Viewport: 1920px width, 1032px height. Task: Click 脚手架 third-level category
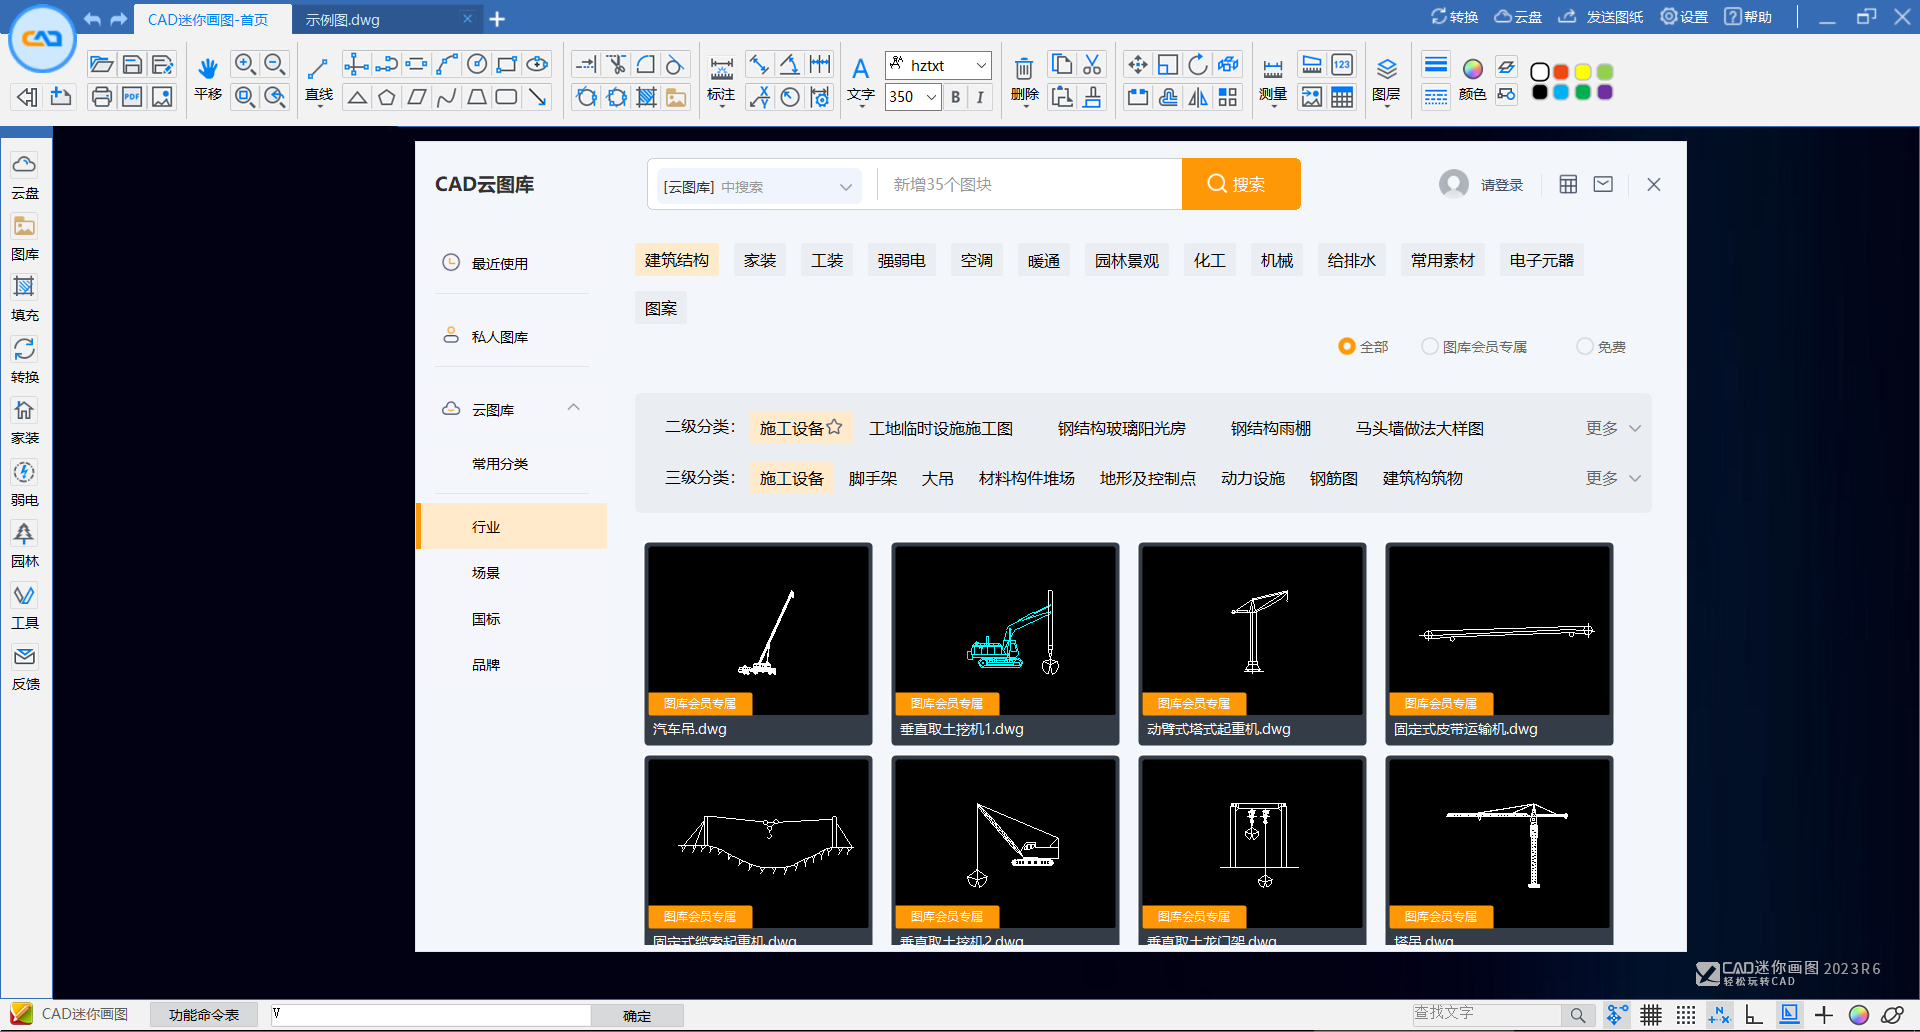point(873,478)
